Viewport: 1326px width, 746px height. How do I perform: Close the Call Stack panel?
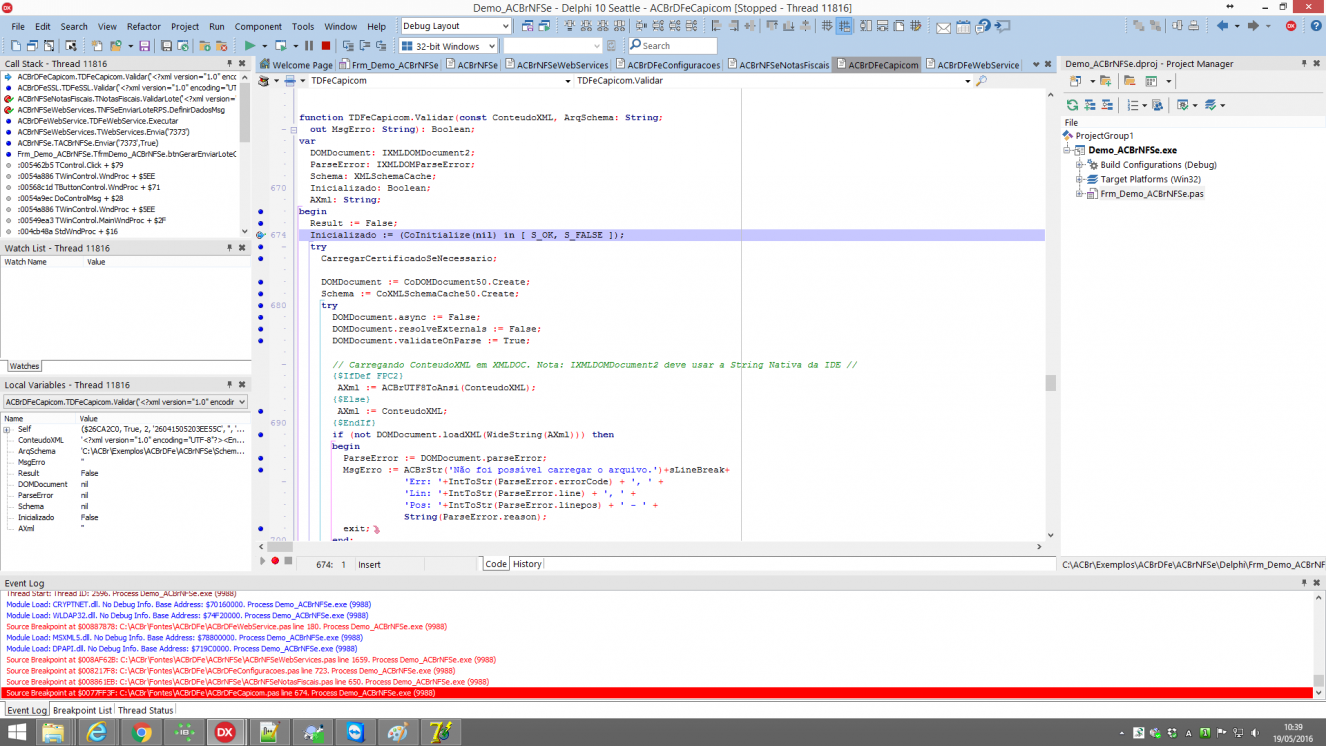[x=243, y=64]
